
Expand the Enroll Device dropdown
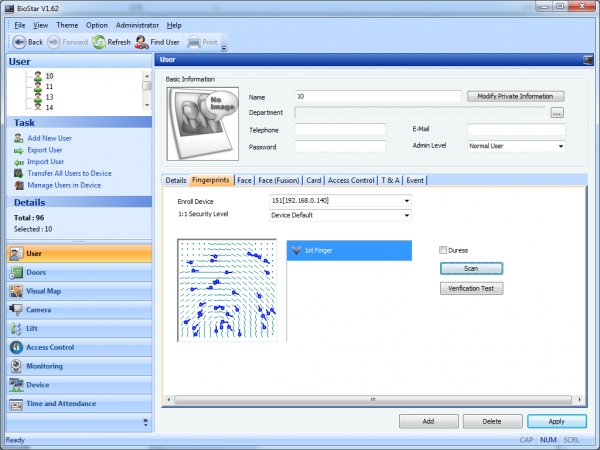pos(407,201)
